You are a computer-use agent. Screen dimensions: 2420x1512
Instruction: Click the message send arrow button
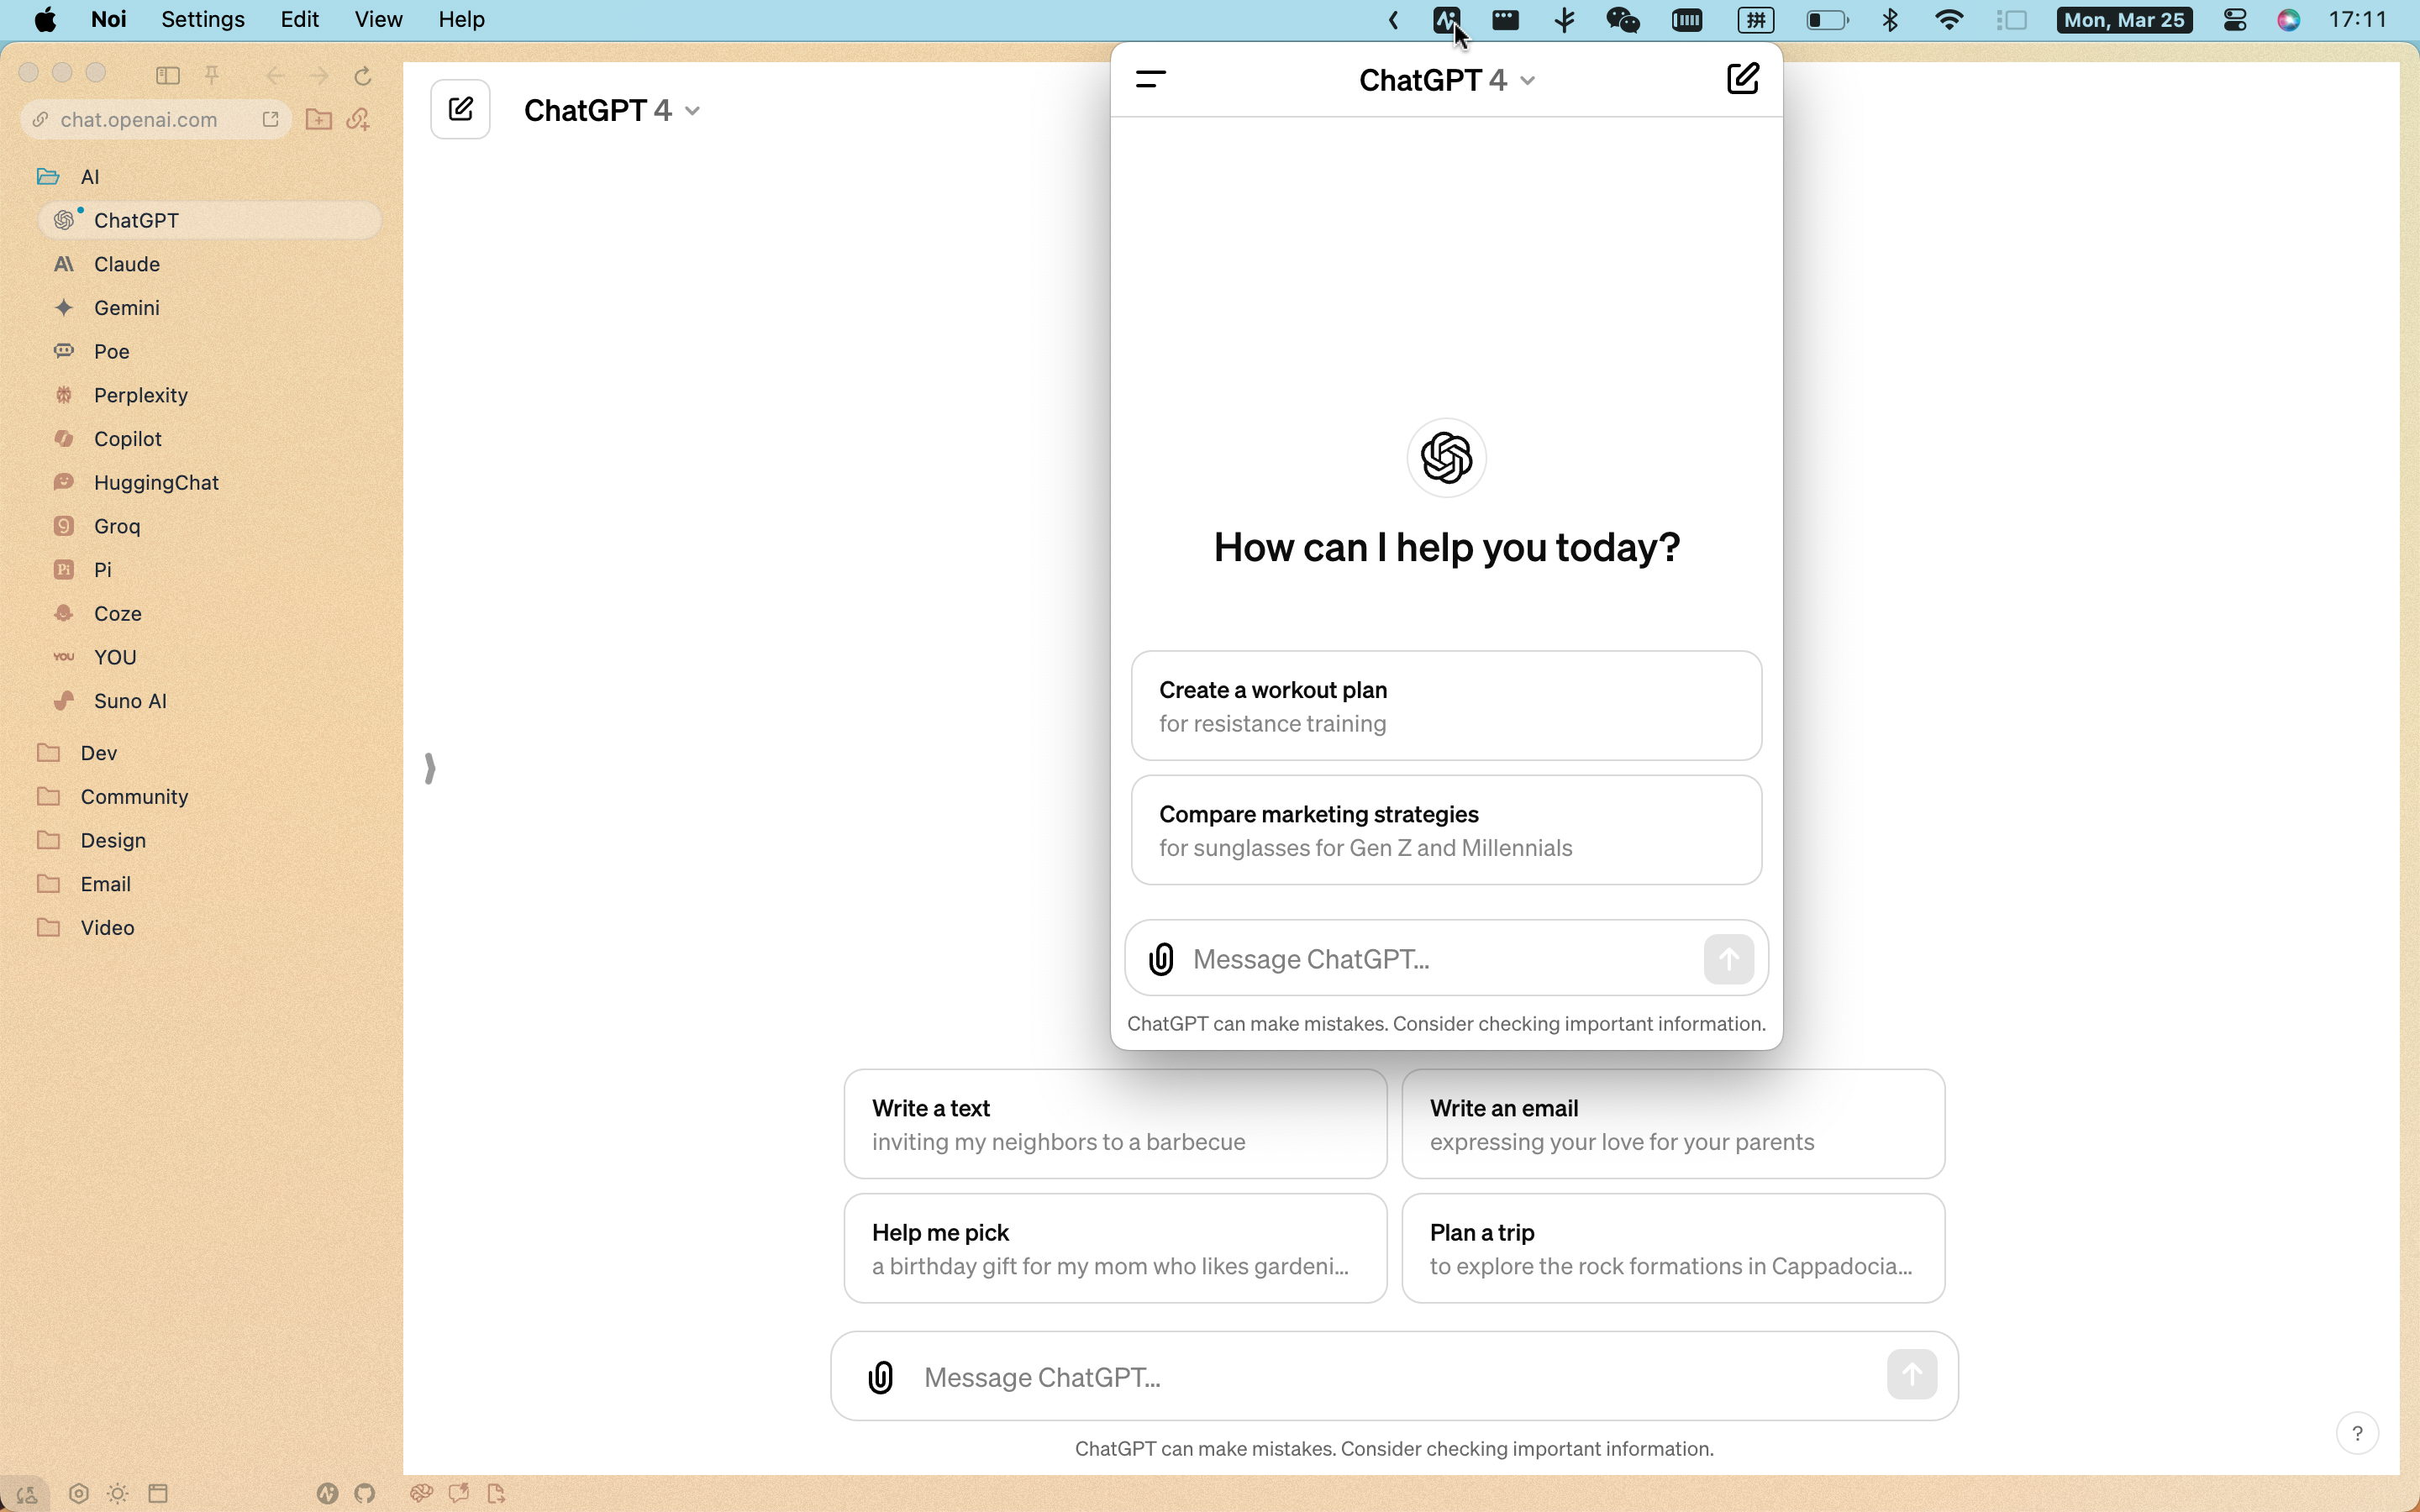click(1728, 958)
